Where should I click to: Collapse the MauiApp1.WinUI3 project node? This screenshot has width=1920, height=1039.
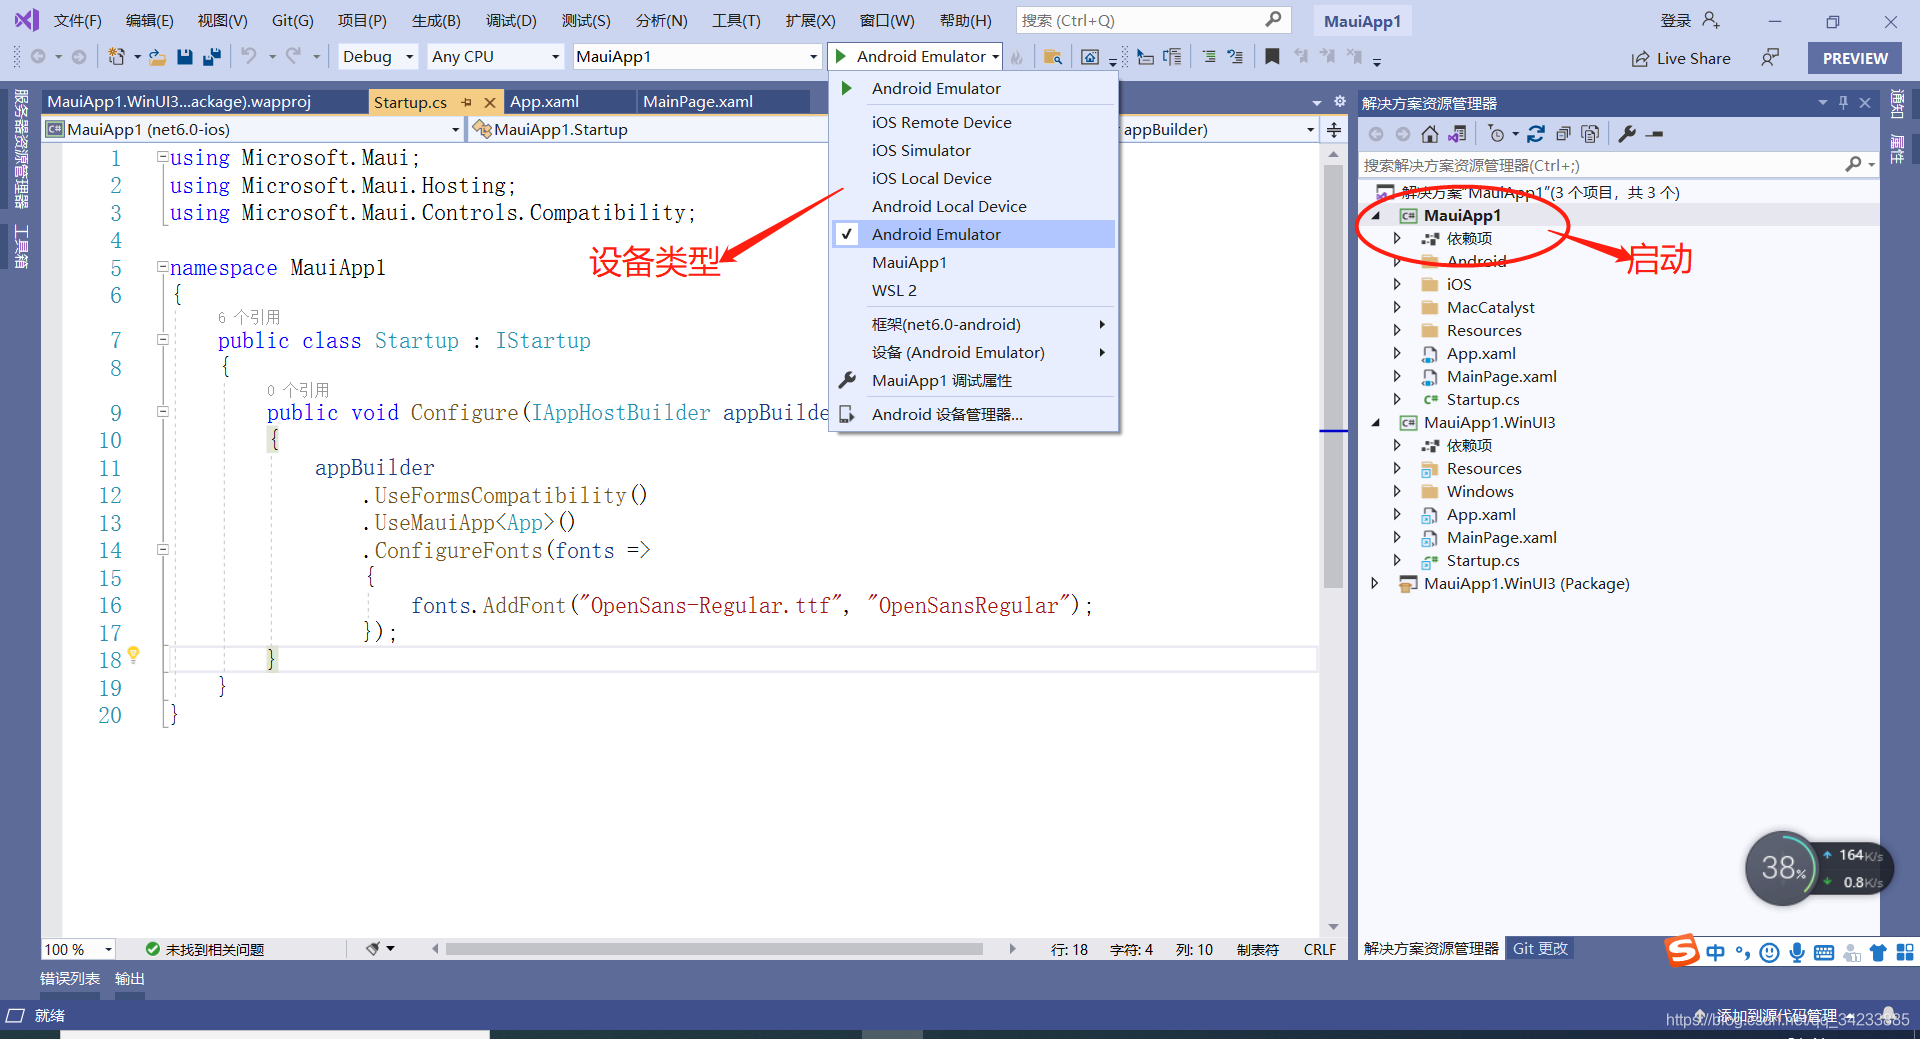pyautogui.click(x=1376, y=423)
